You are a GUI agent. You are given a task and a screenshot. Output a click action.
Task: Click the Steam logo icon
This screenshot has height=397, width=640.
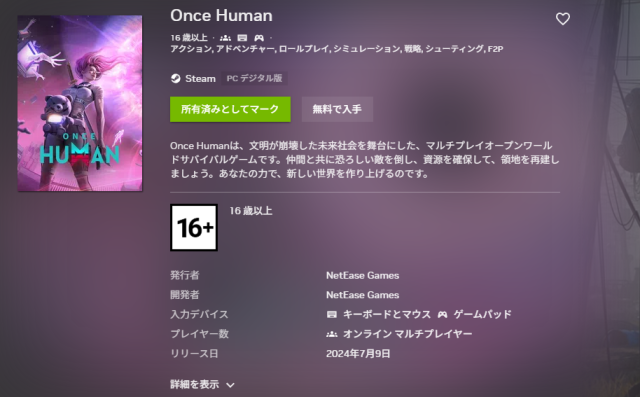click(176, 78)
